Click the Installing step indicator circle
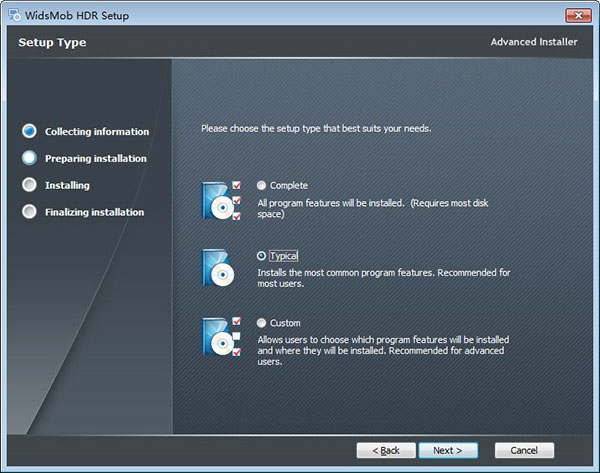Viewport: 600px width, 473px height. (29, 184)
